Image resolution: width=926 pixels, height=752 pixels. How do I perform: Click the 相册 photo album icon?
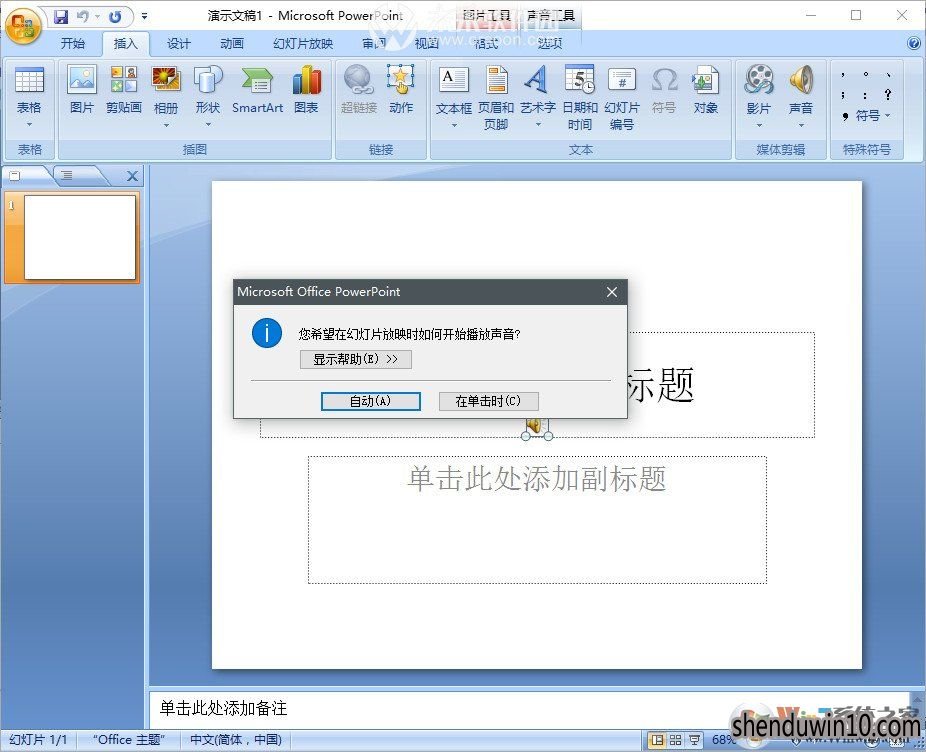point(166,80)
